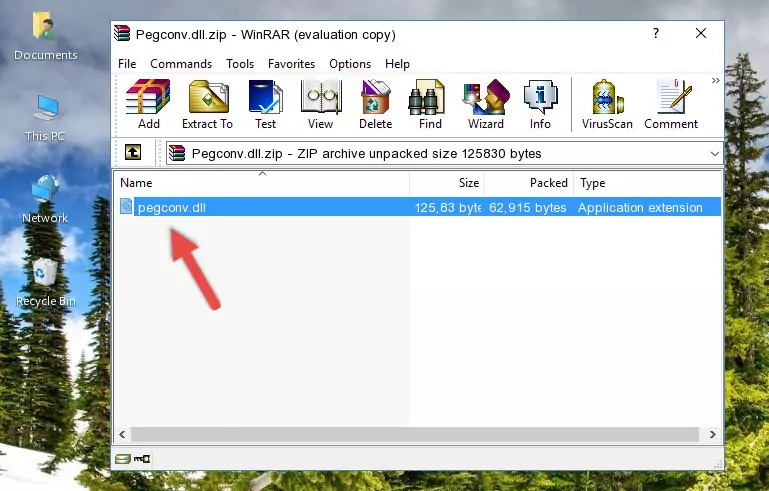769x491 pixels.
Task: Click the pegconv.dll file icon
Action: click(126, 207)
